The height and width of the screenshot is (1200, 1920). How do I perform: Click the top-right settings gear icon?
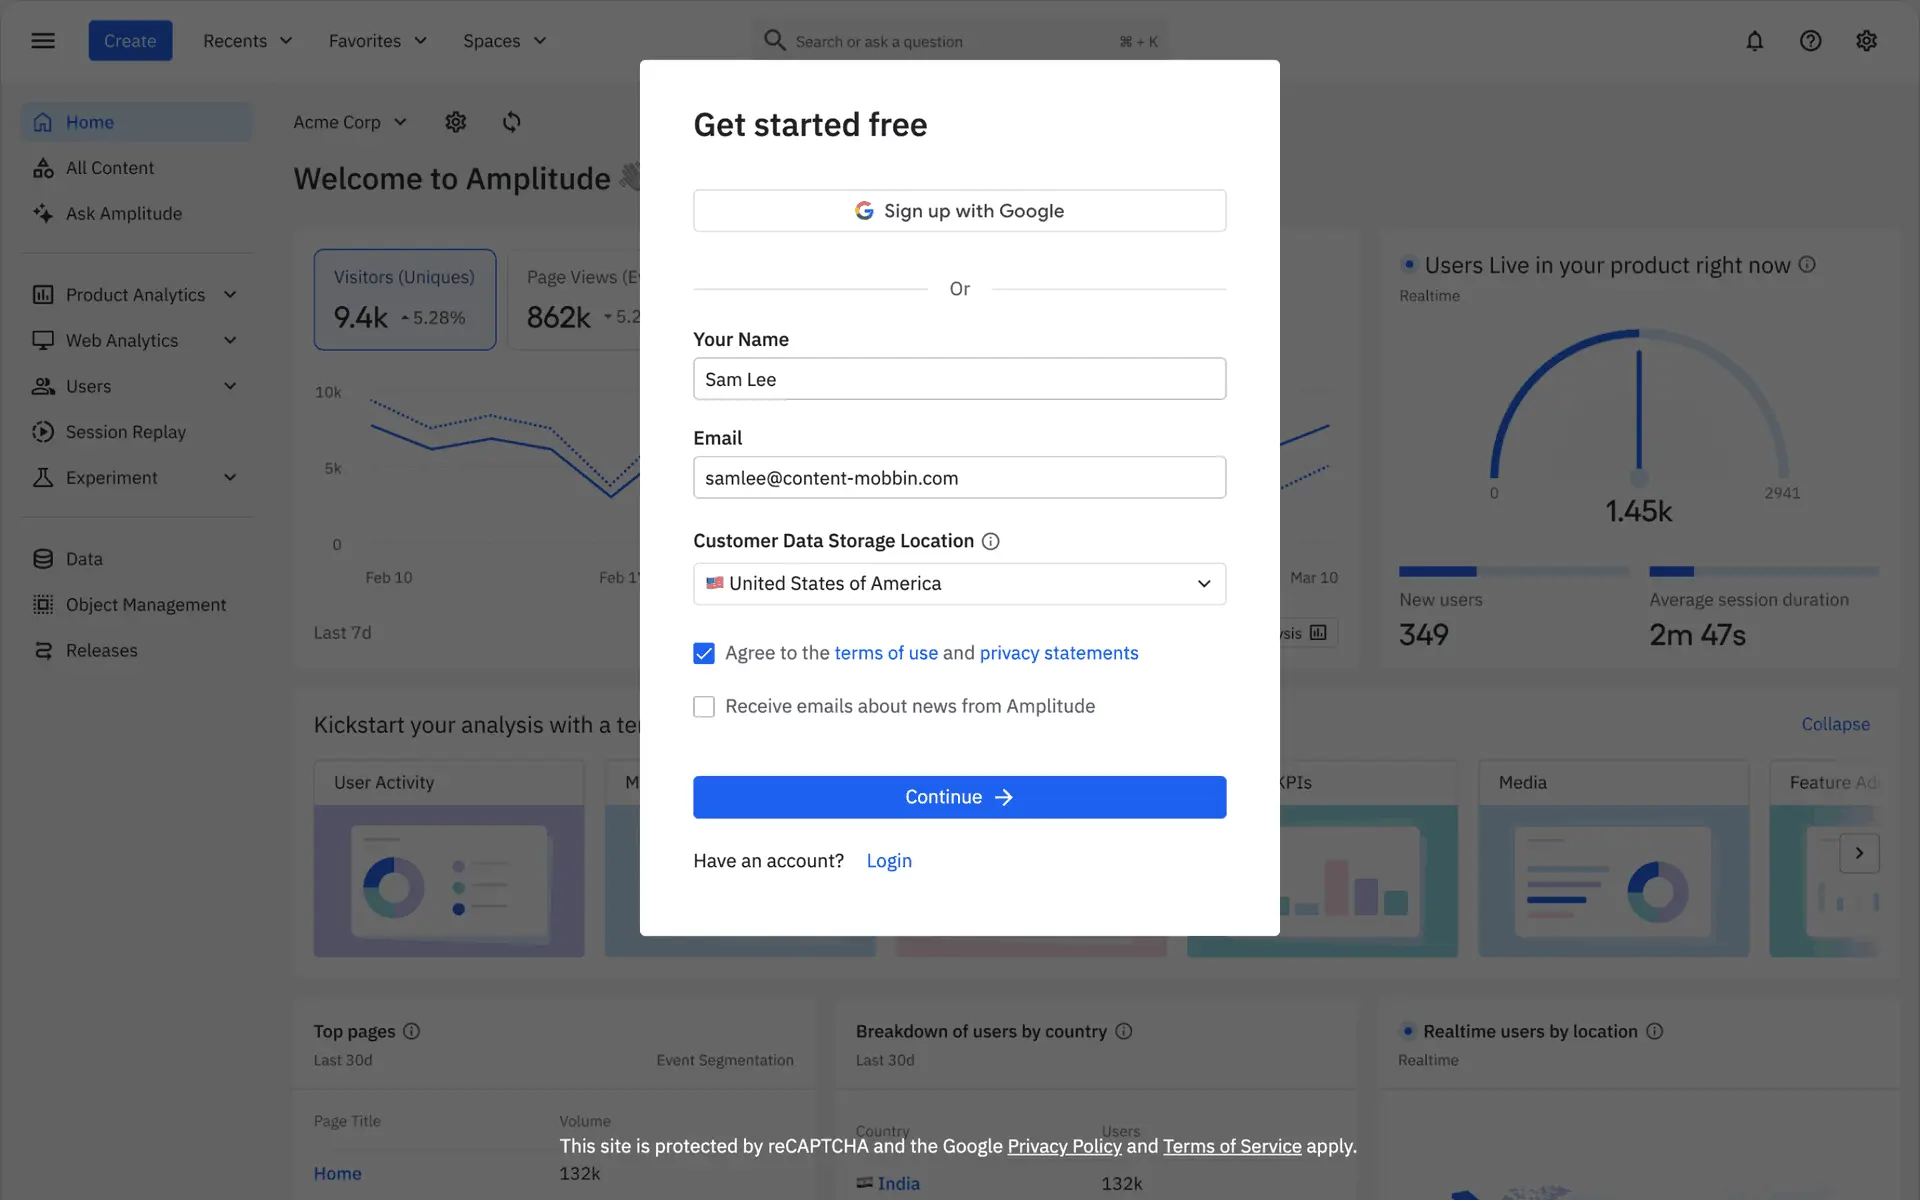click(1866, 41)
